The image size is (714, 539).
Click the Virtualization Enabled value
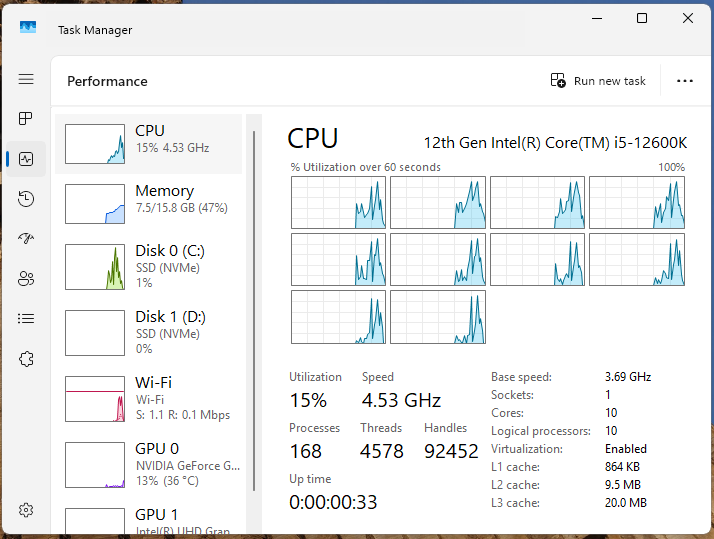coord(626,449)
